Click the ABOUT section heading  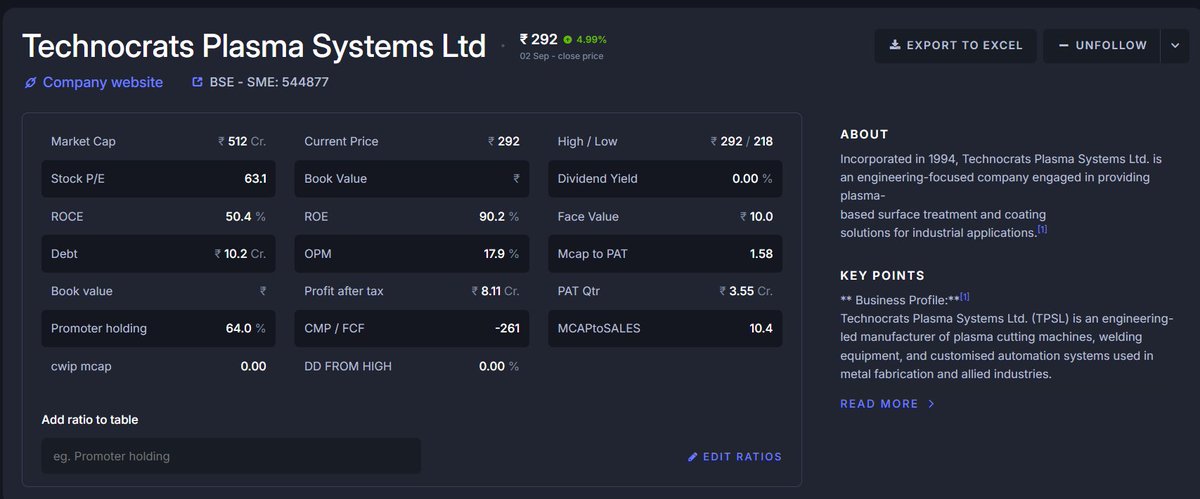pyautogui.click(x=864, y=134)
